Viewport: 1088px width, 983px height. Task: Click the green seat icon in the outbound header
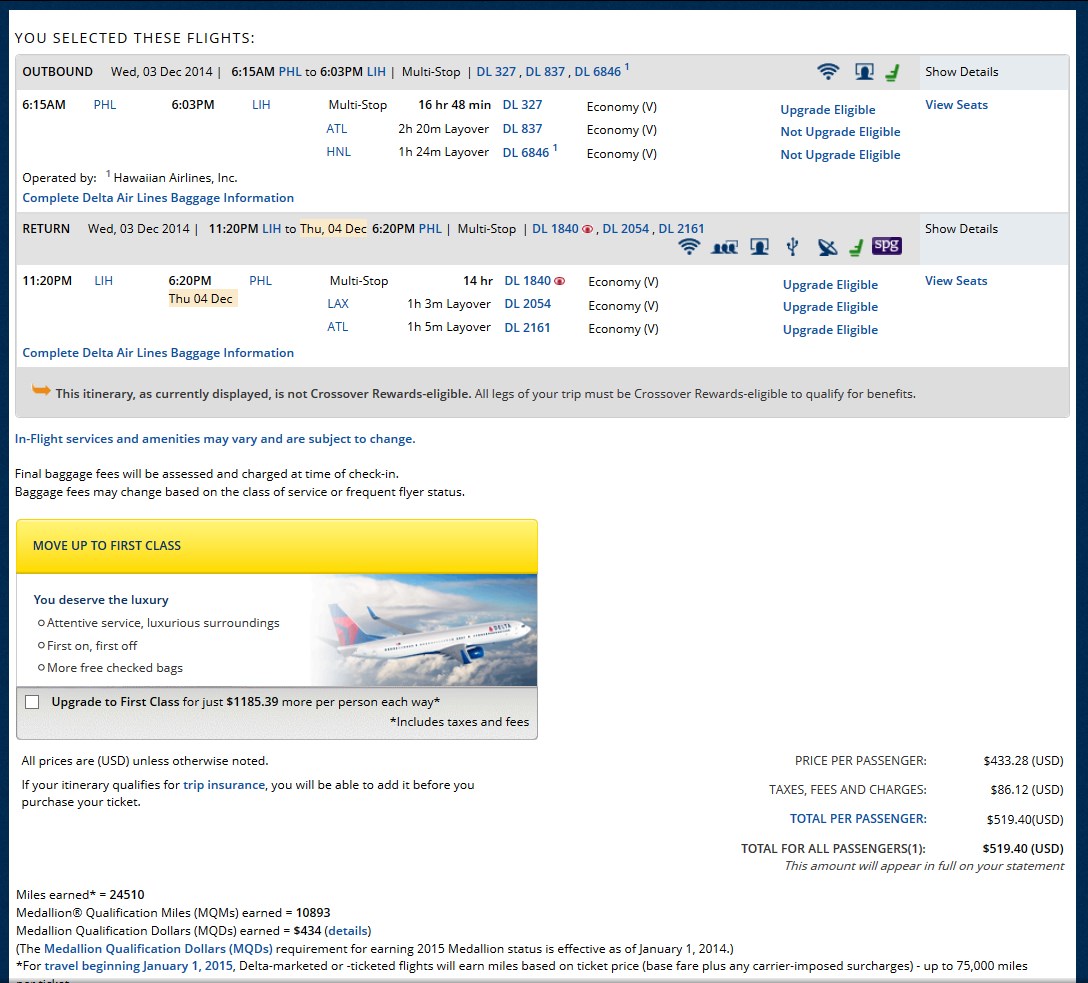pyautogui.click(x=892, y=72)
